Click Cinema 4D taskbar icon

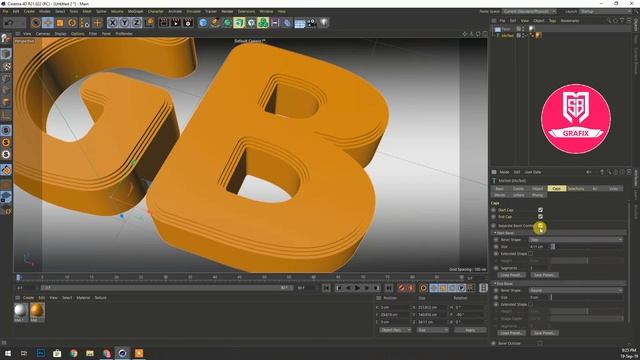(122, 353)
